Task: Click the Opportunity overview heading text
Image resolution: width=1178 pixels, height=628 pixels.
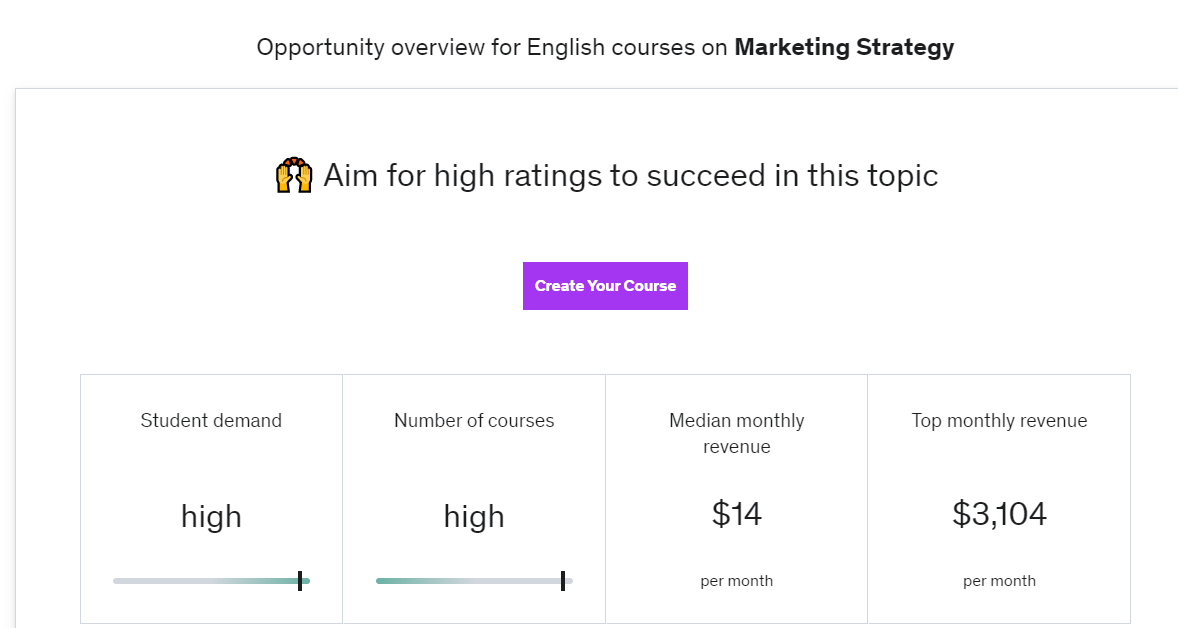Action: coord(491,47)
